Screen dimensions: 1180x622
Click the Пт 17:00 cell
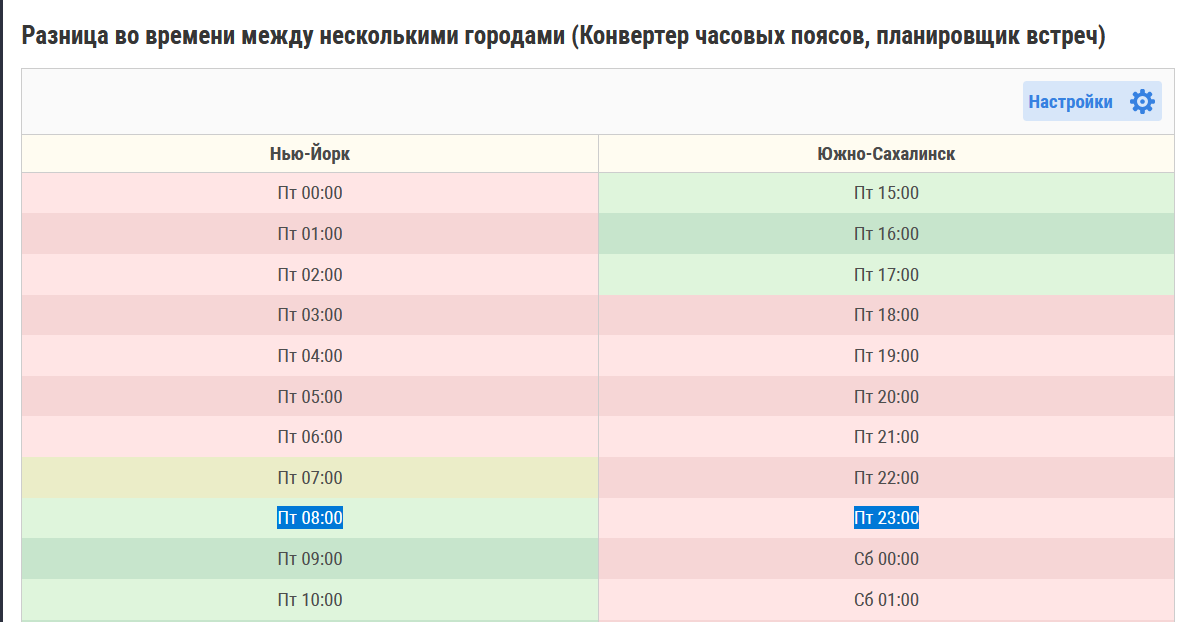coord(887,275)
